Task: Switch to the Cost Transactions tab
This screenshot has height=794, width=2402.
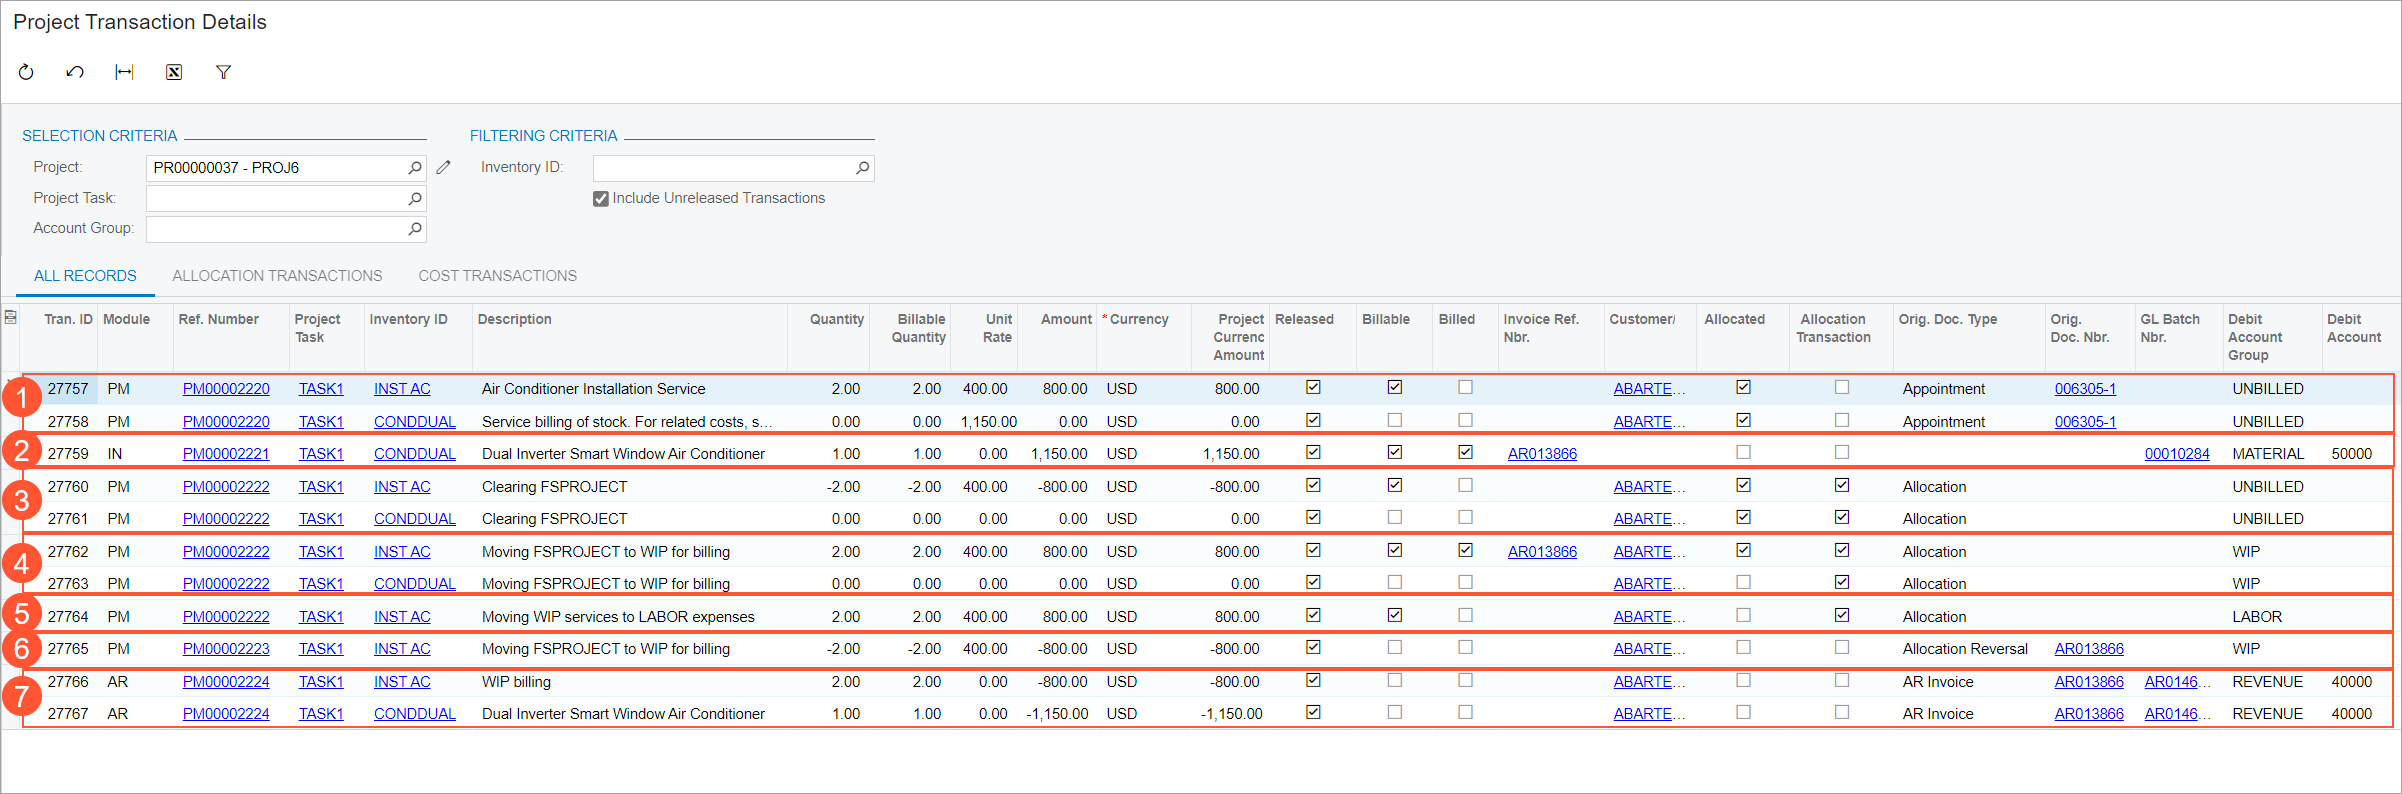Action: tap(497, 276)
